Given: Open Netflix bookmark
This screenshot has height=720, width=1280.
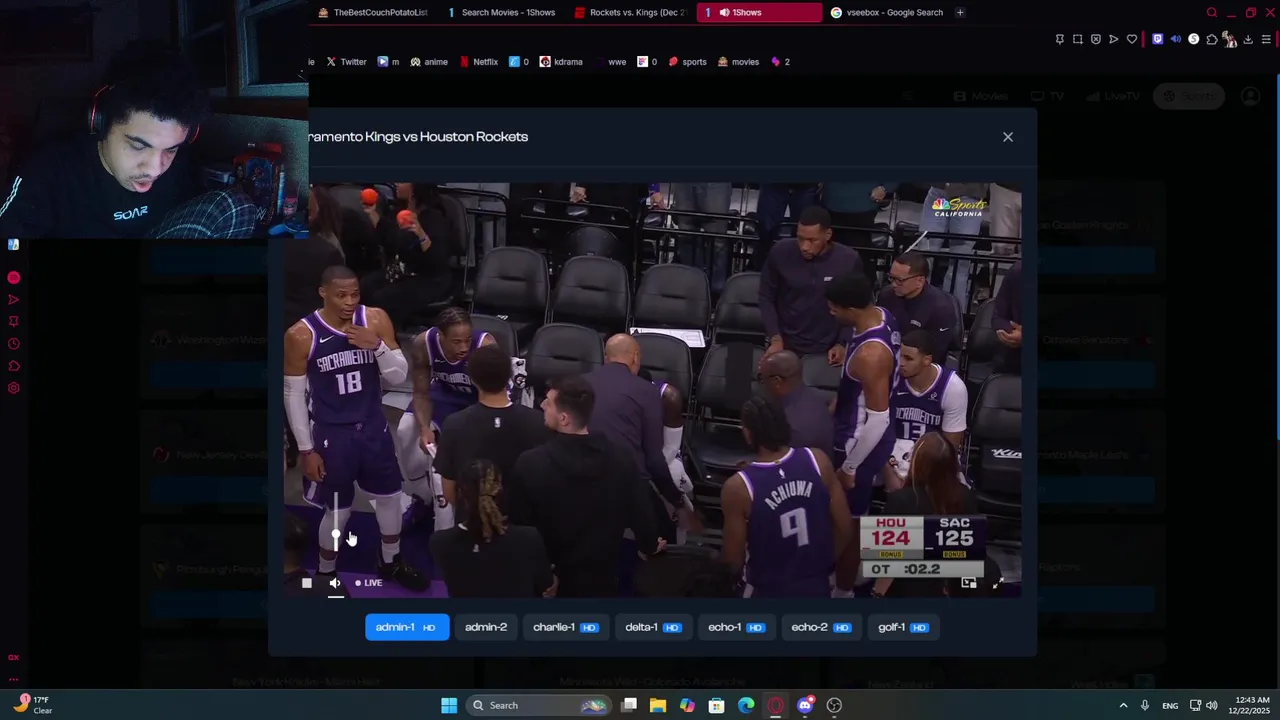Looking at the screenshot, I should click(x=479, y=62).
